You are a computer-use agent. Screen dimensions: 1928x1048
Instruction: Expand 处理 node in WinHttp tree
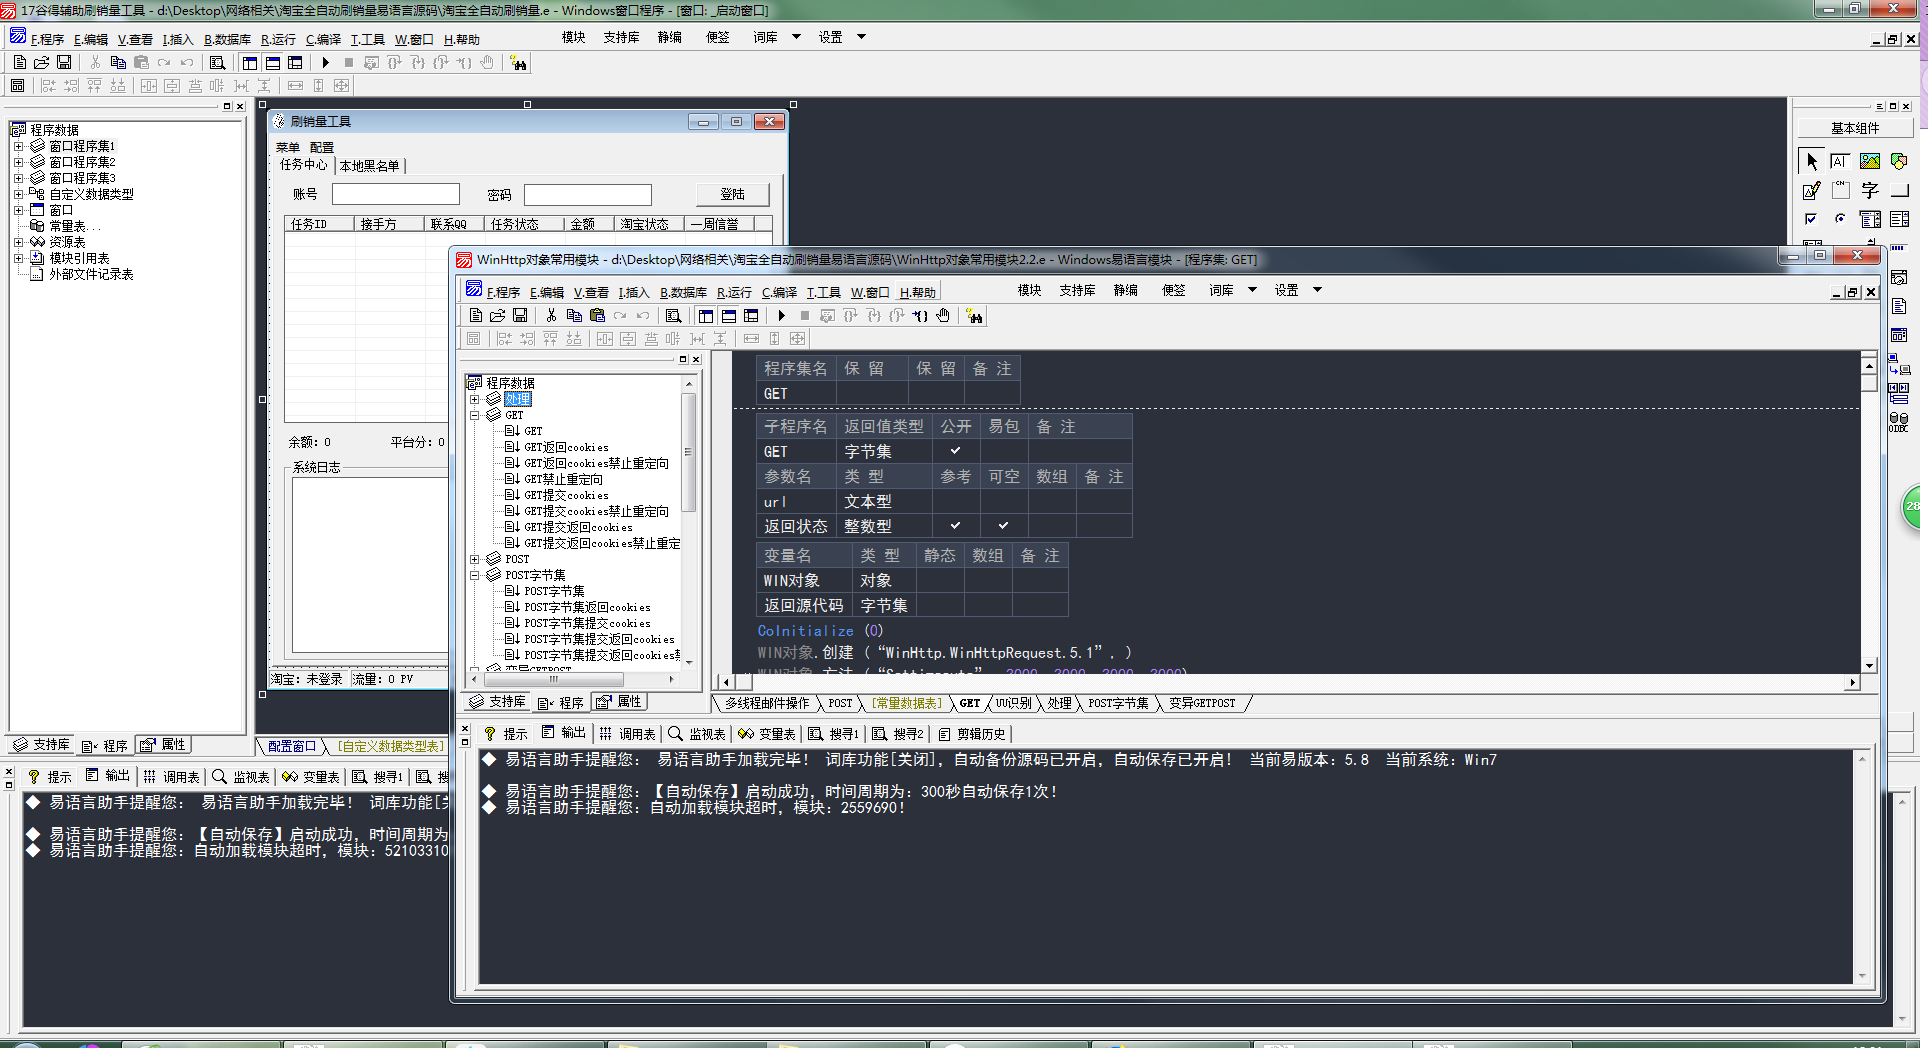point(475,399)
